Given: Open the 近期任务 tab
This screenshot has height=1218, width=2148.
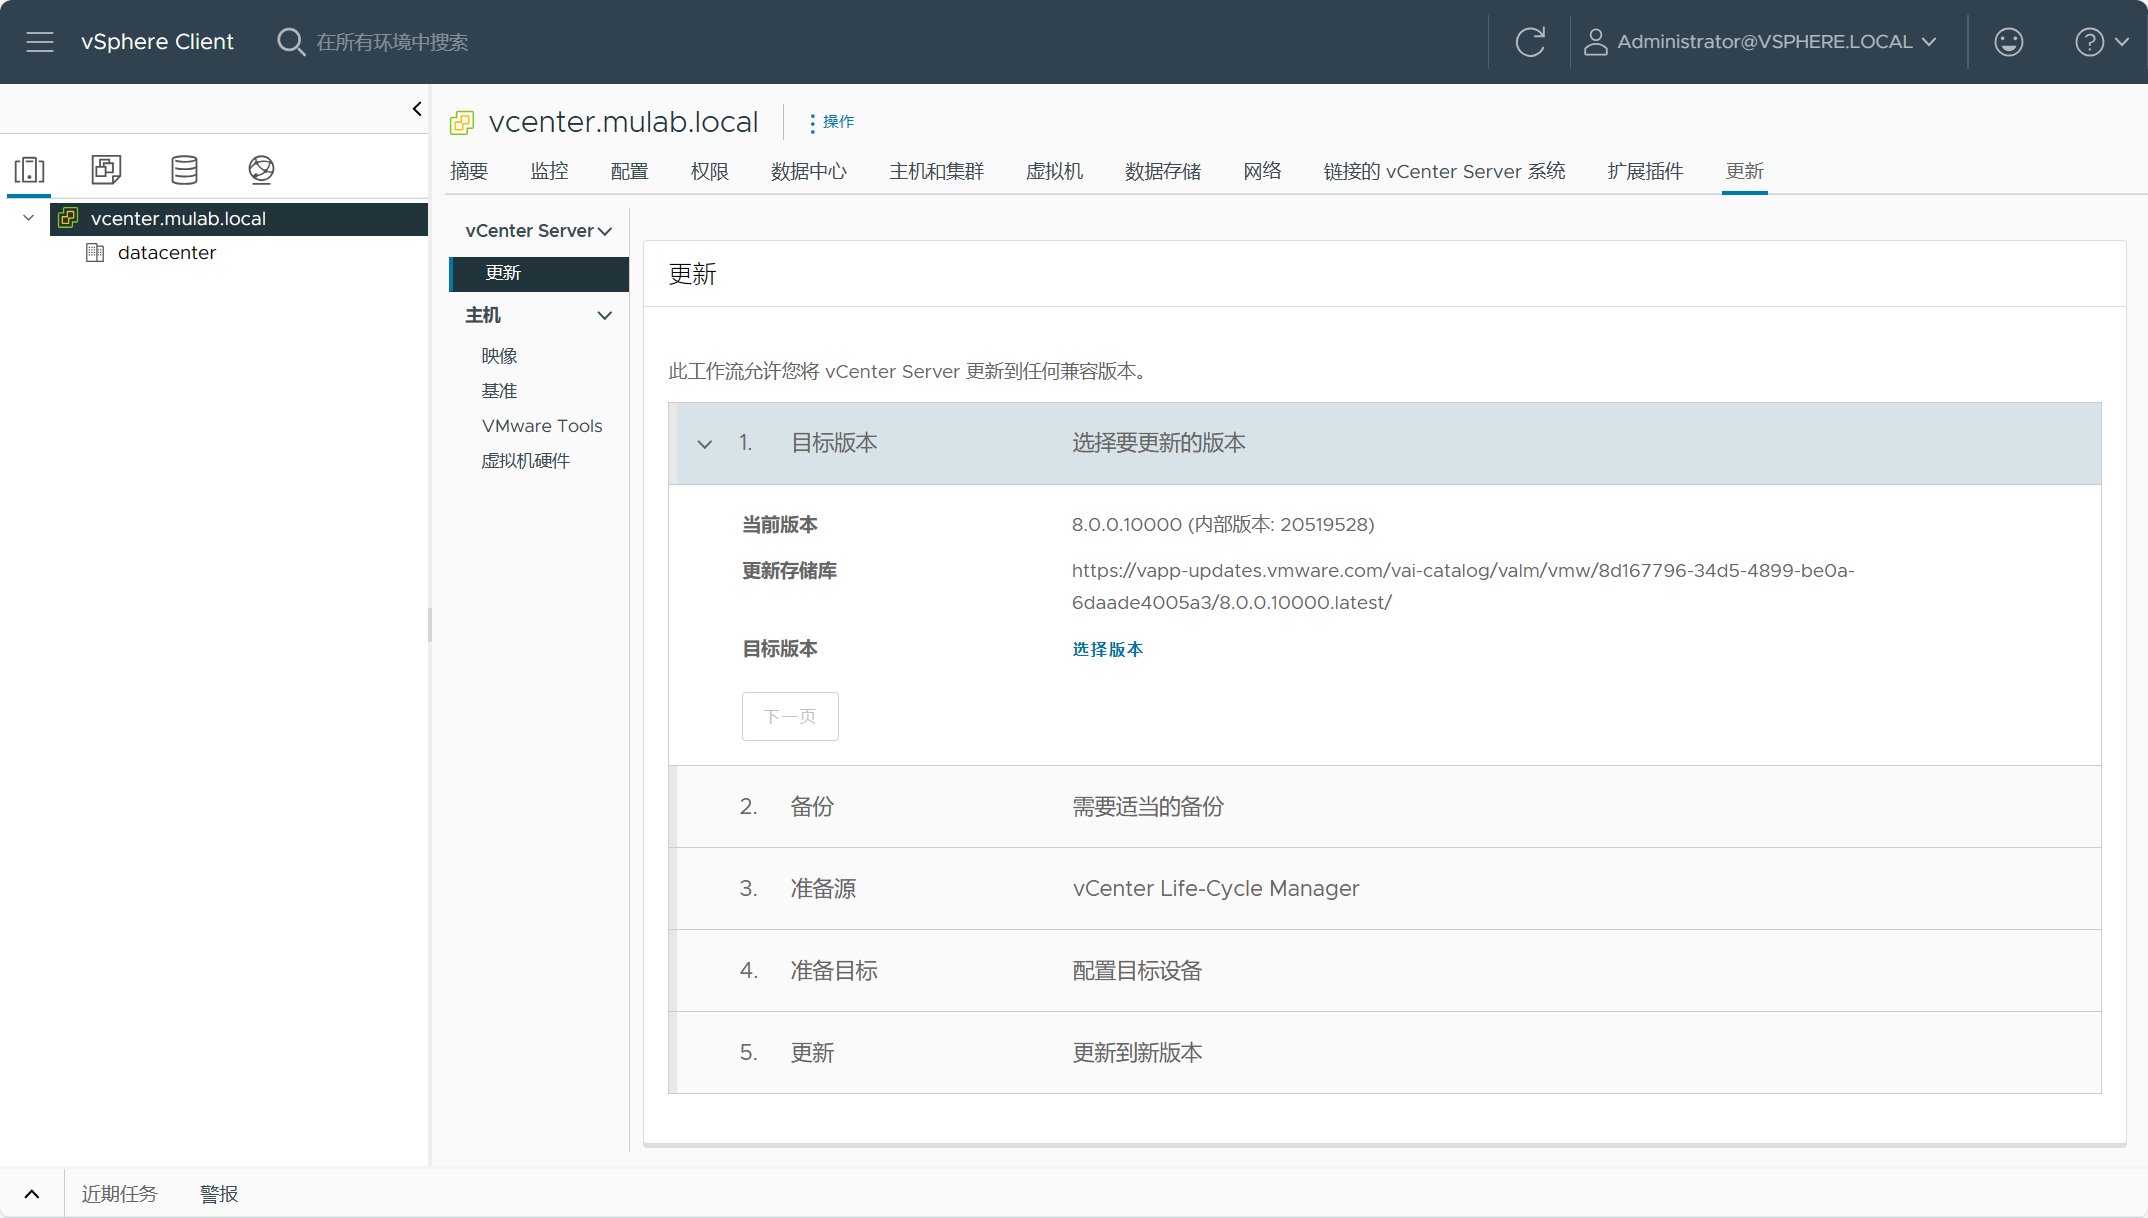Looking at the screenshot, I should pos(119,1194).
